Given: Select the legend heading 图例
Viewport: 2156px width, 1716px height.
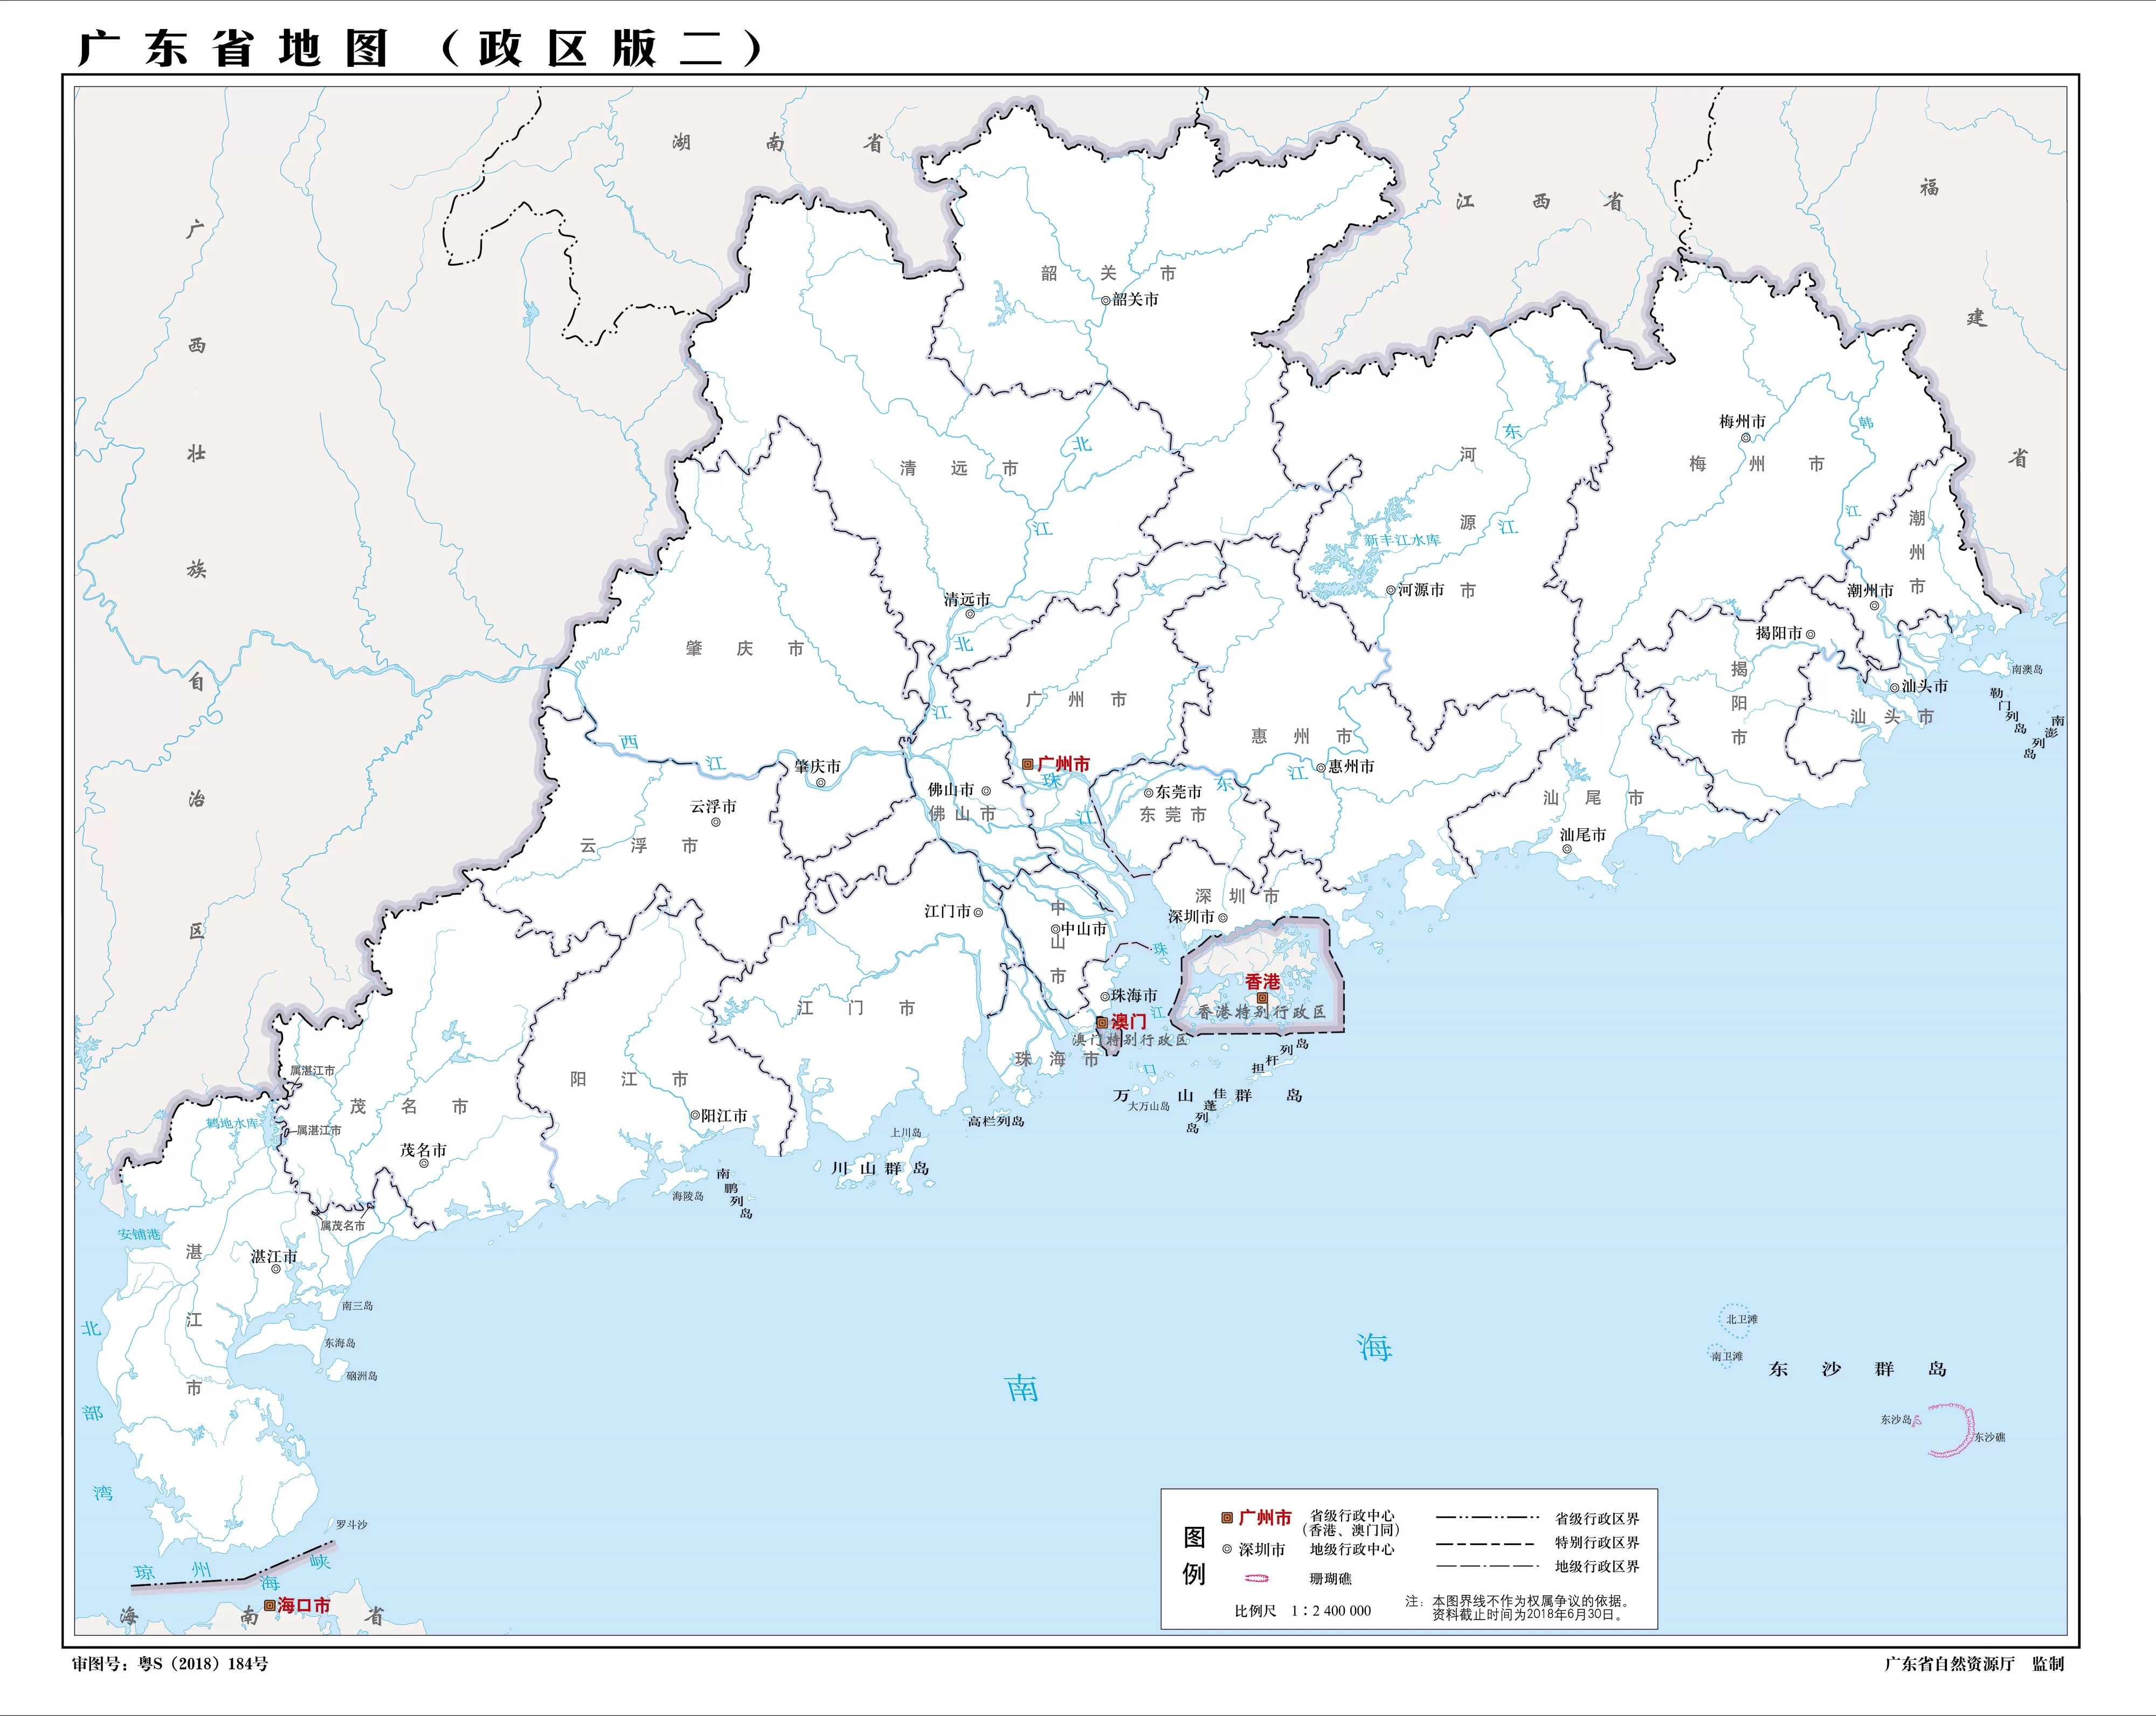Looking at the screenshot, I should click(x=1194, y=1556).
